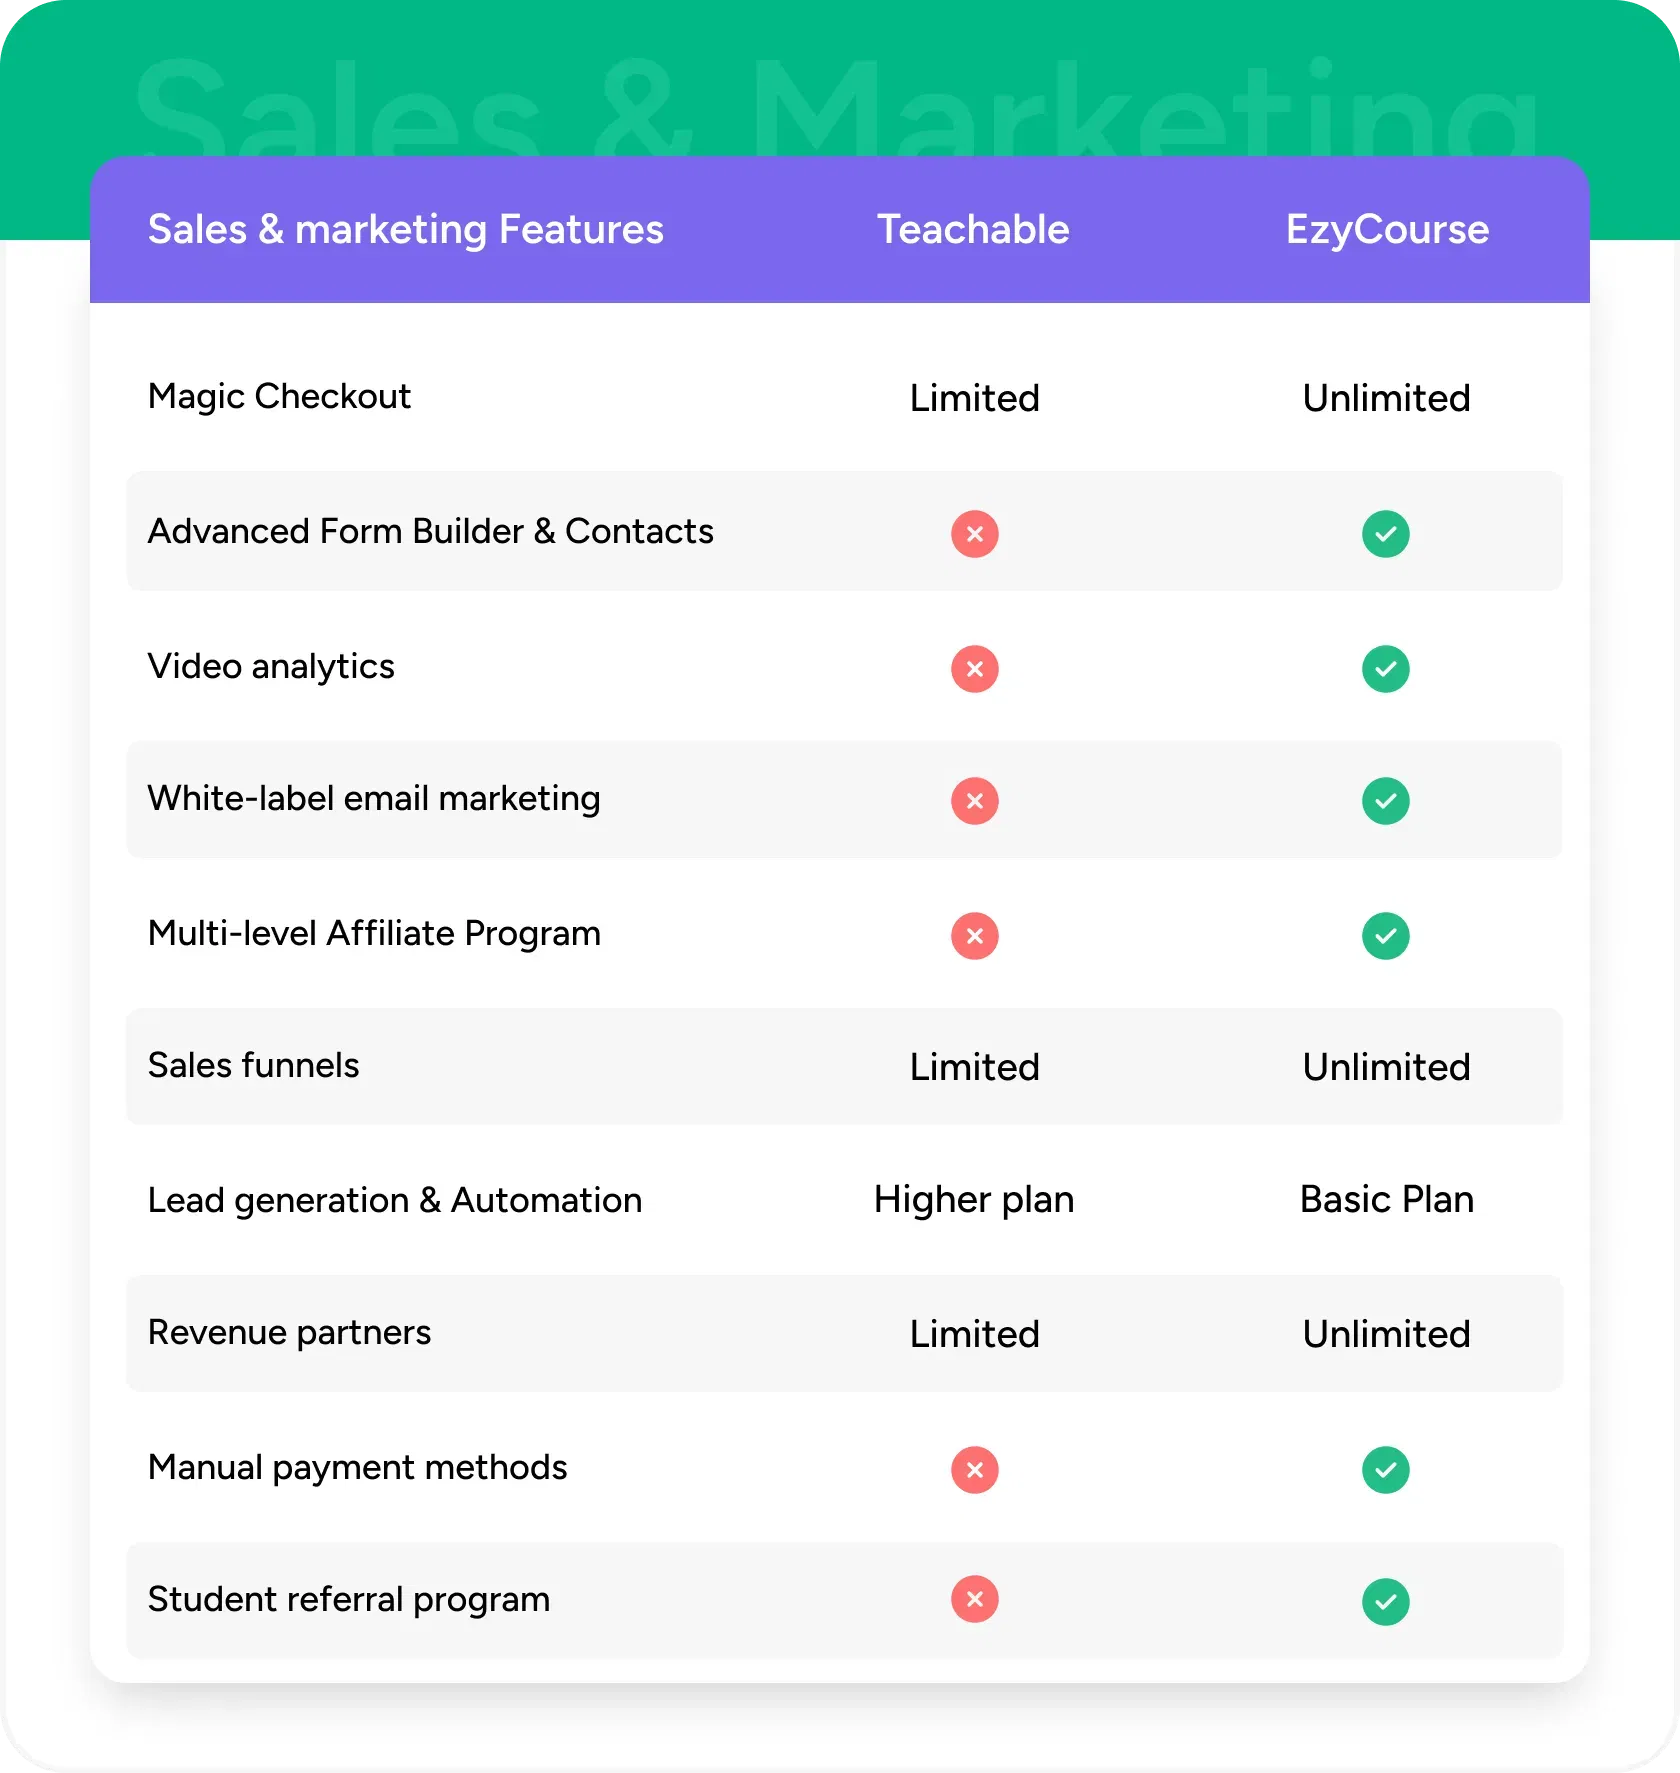Click red cross for Manual payment methods
Viewport: 1680px width, 1773px height.
click(x=974, y=1470)
